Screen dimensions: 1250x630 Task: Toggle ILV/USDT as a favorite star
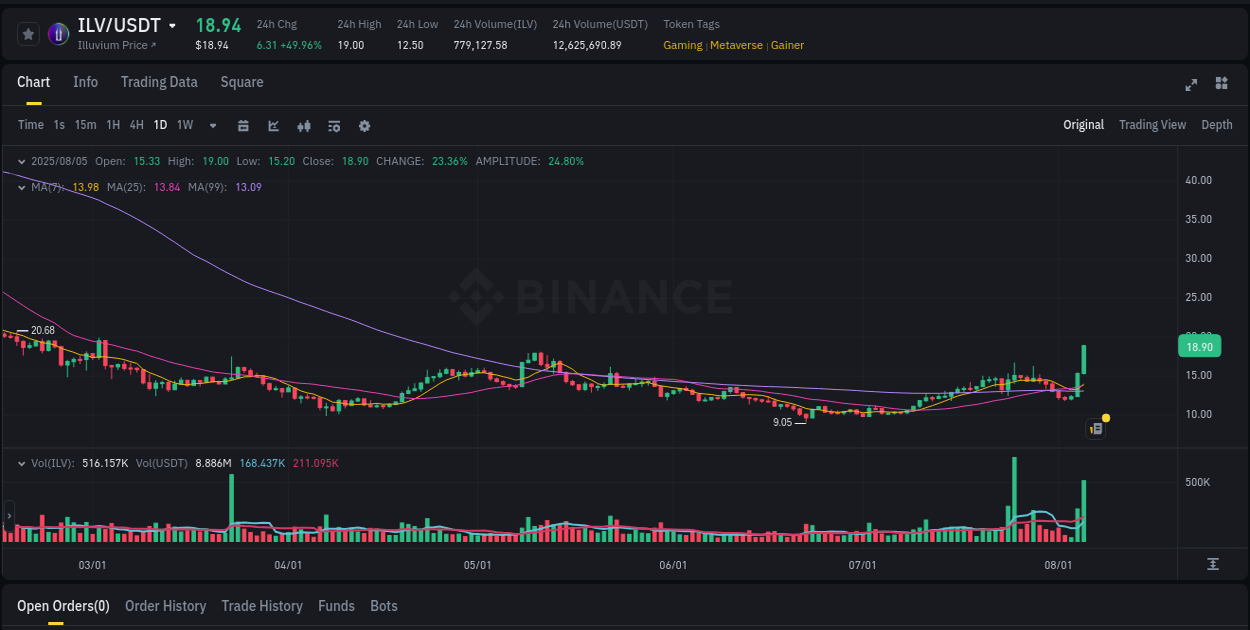click(28, 33)
